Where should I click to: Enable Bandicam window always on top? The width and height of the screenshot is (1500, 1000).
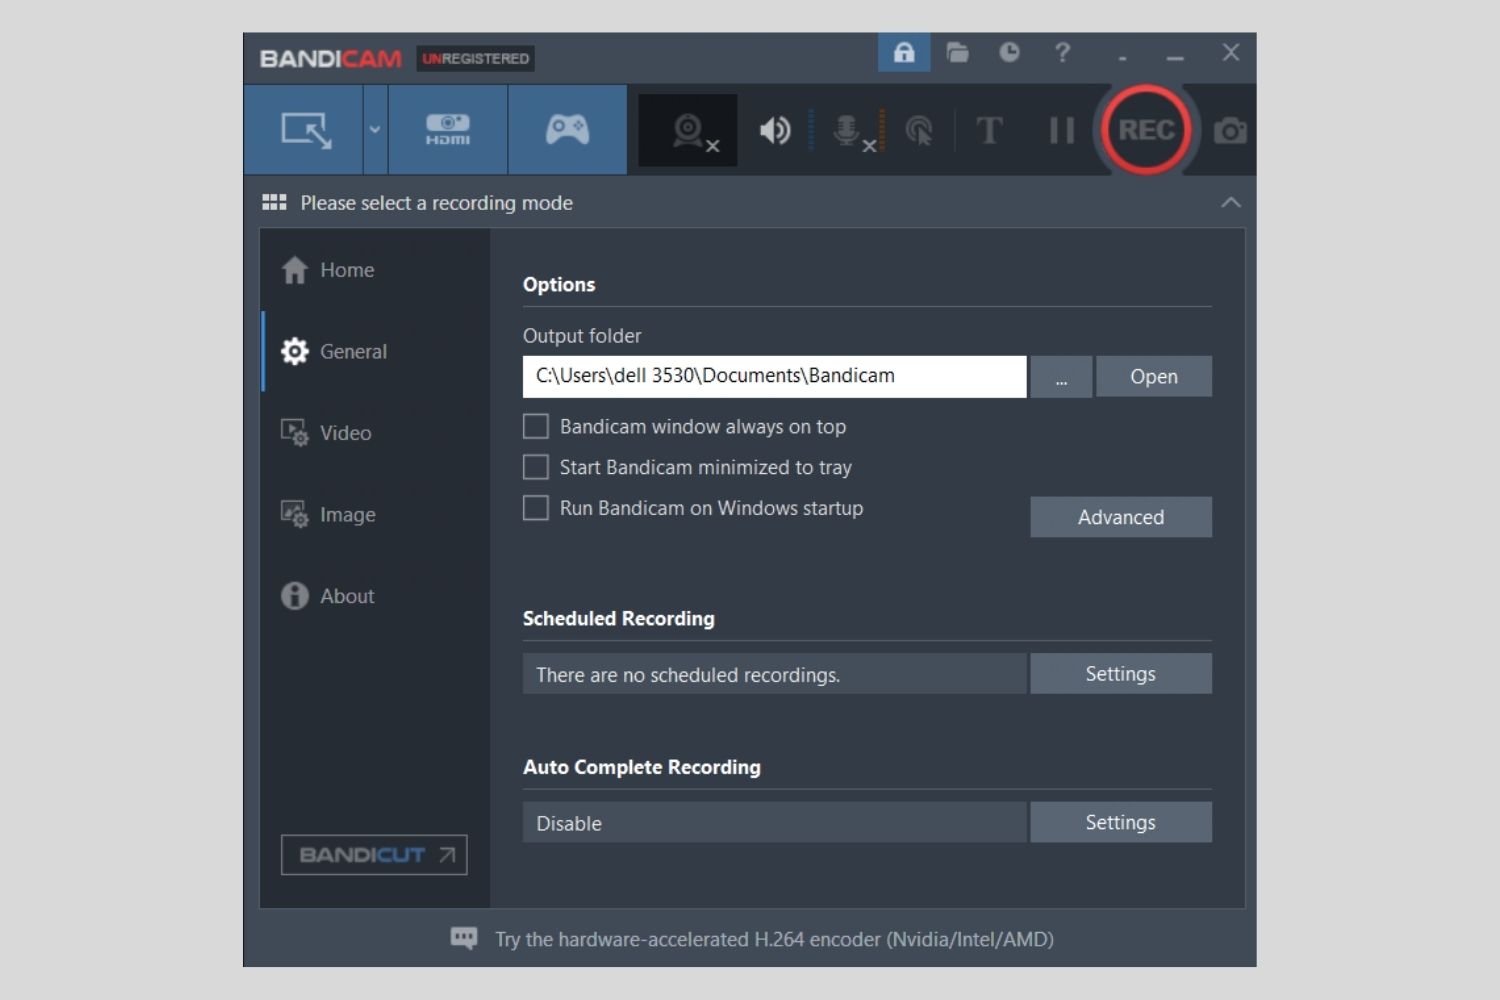click(536, 427)
